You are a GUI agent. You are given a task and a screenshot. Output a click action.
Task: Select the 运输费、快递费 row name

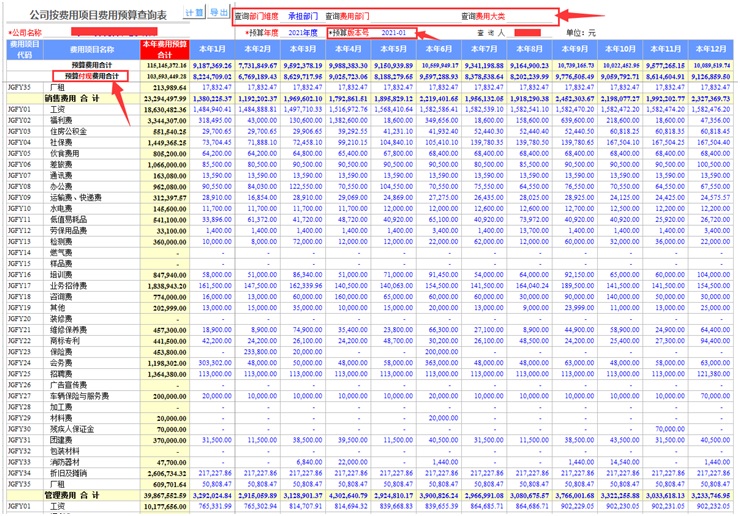coord(76,197)
